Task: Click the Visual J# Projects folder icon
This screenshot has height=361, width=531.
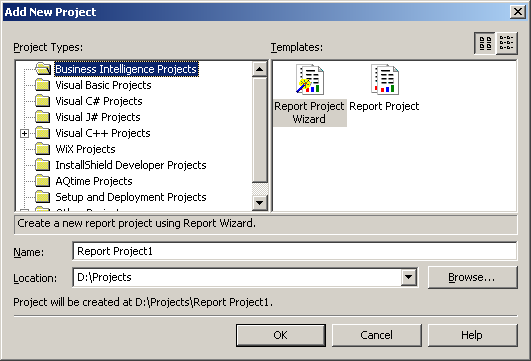Action: pyautogui.click(x=43, y=117)
